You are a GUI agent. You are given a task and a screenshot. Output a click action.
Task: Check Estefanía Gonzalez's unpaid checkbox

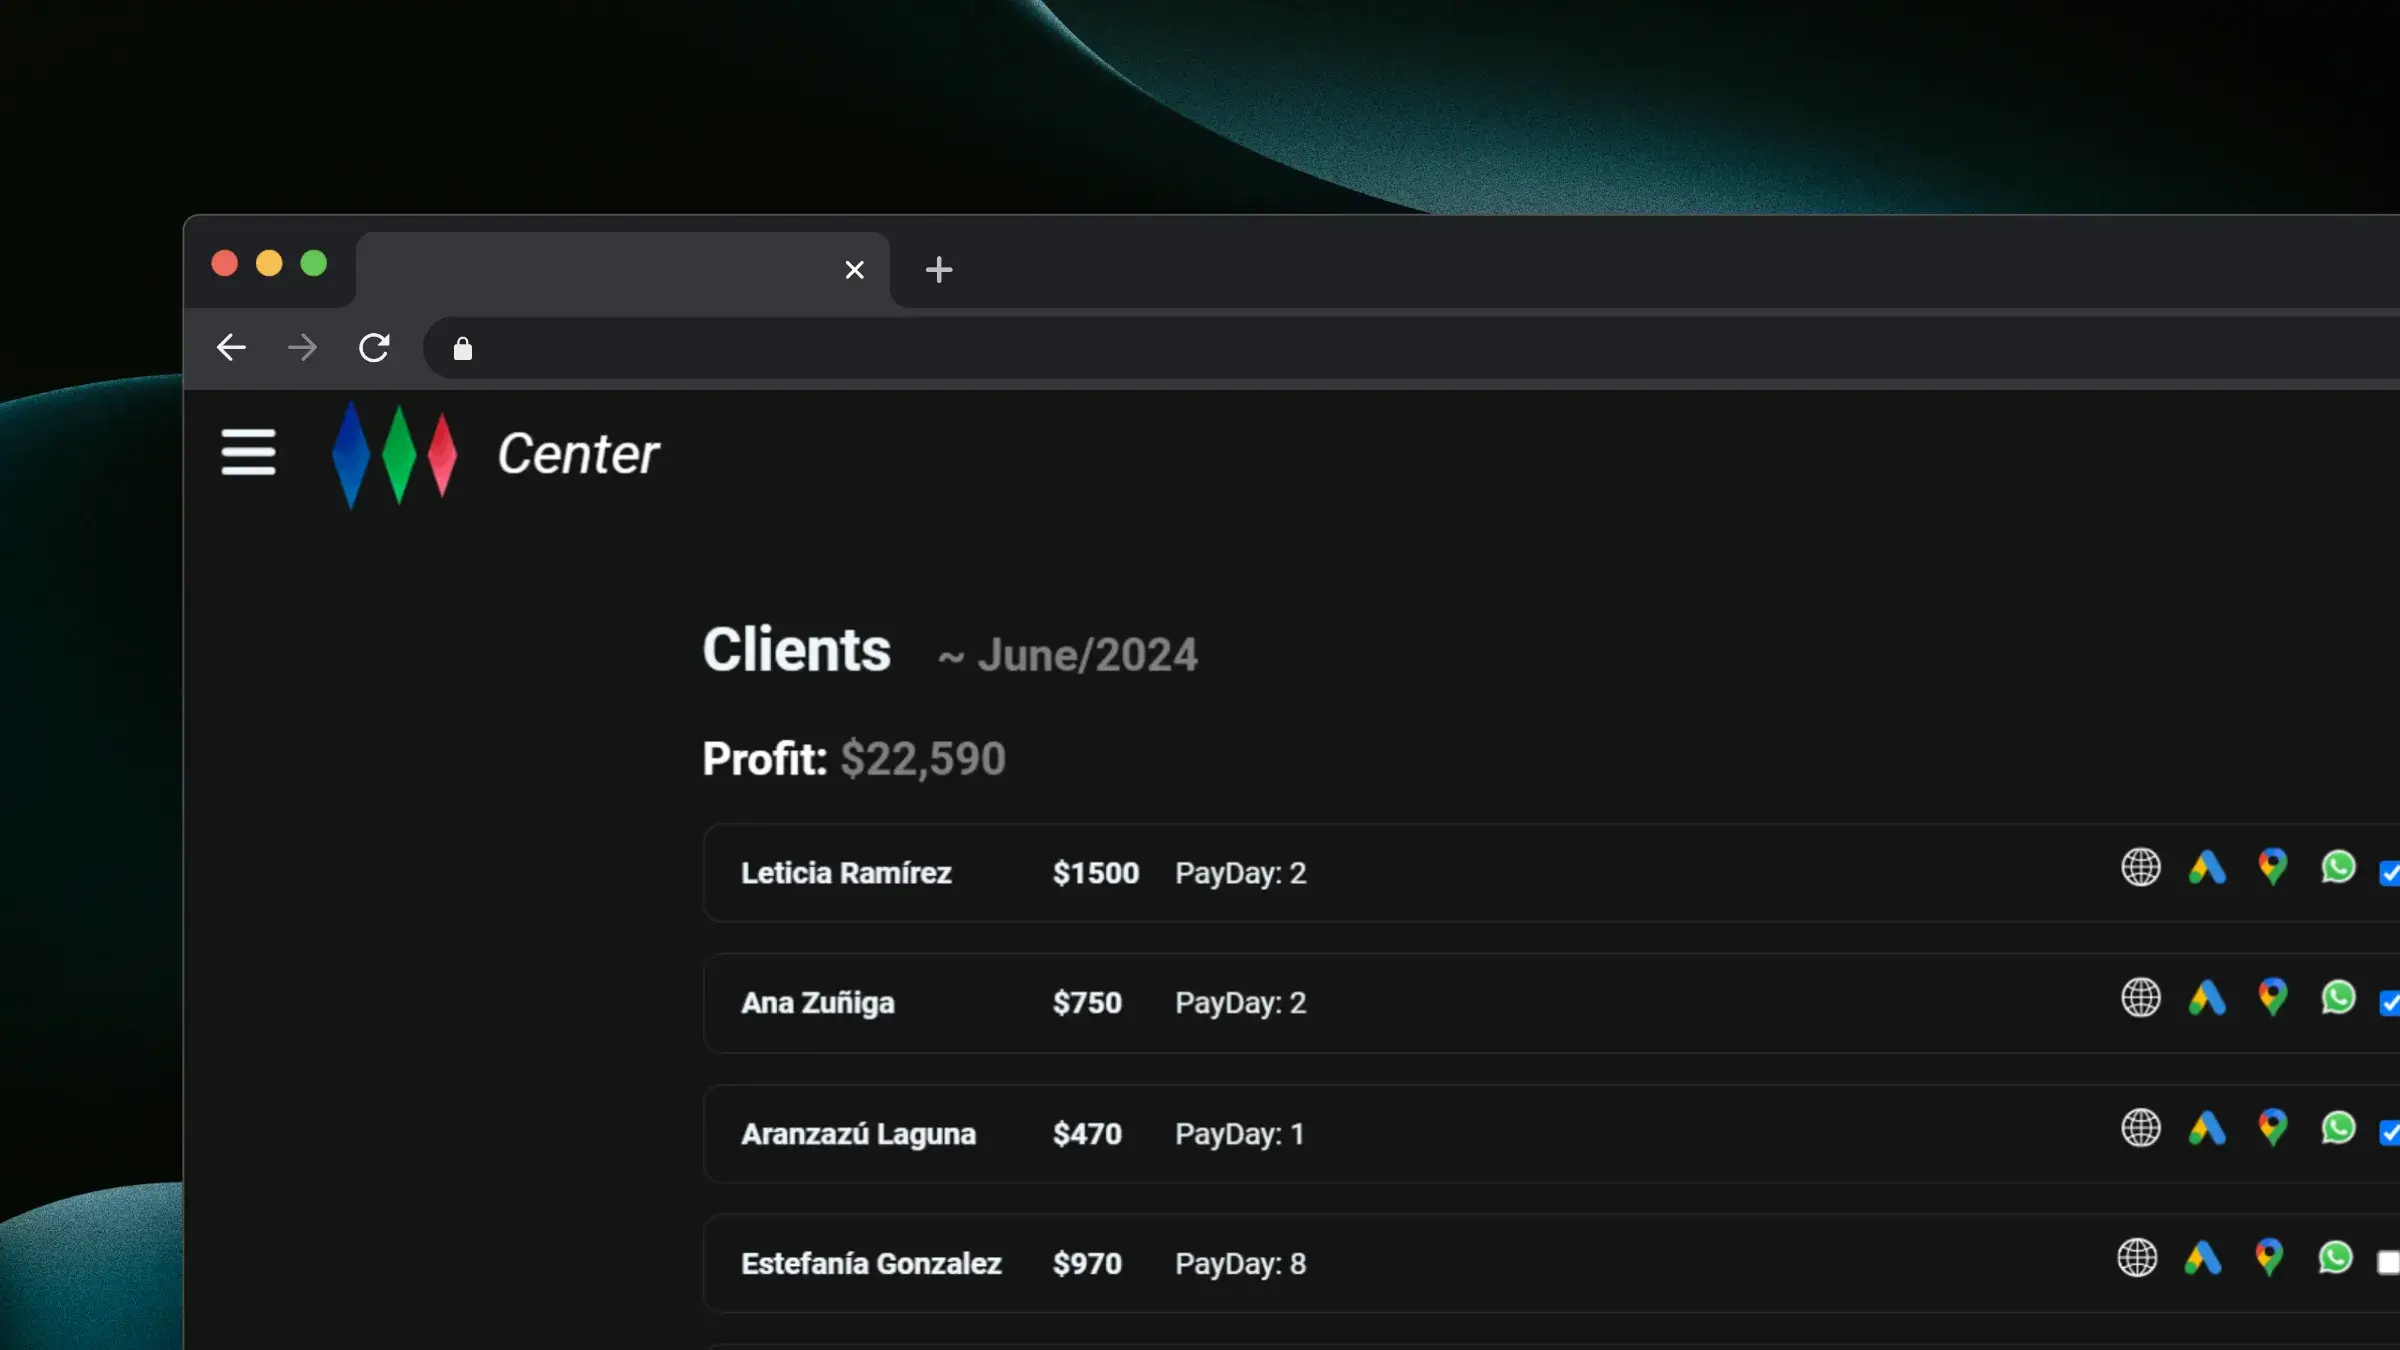(2388, 1263)
